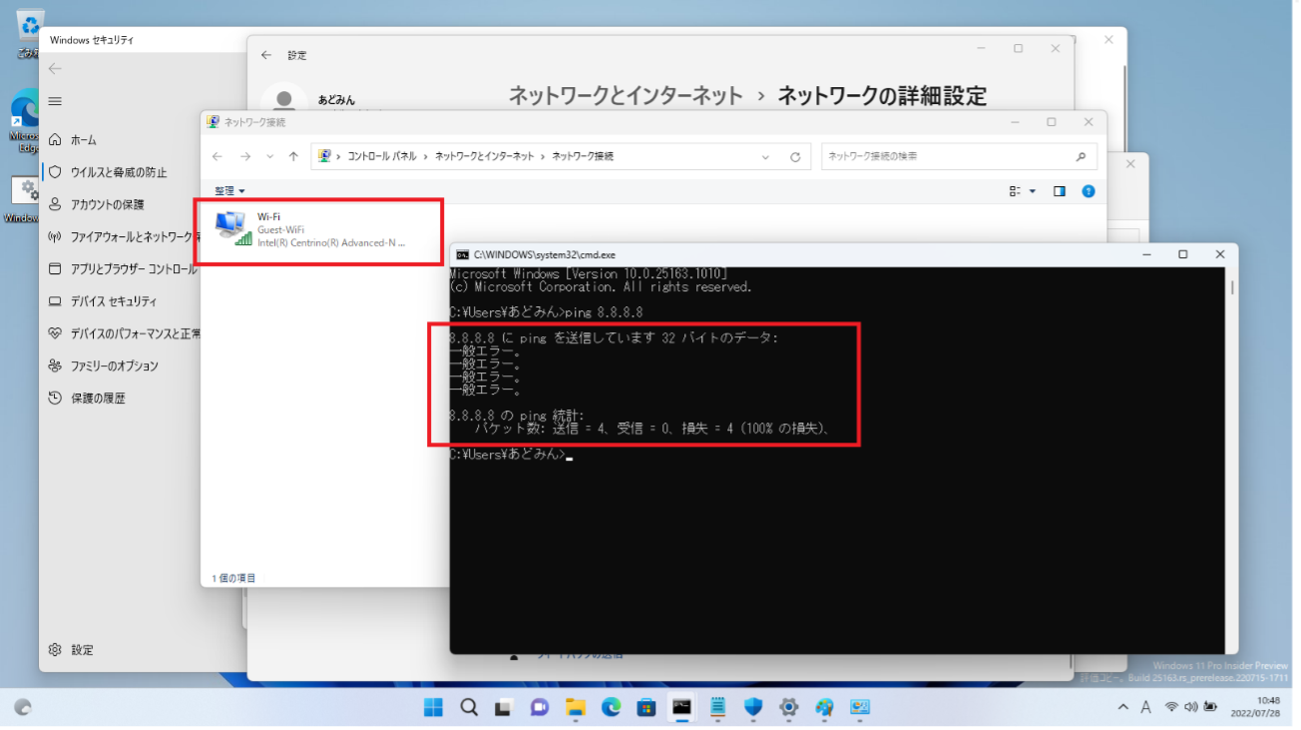Select the Wi-Fi adapter icon
The width and height of the screenshot is (1301, 730).
click(x=233, y=228)
